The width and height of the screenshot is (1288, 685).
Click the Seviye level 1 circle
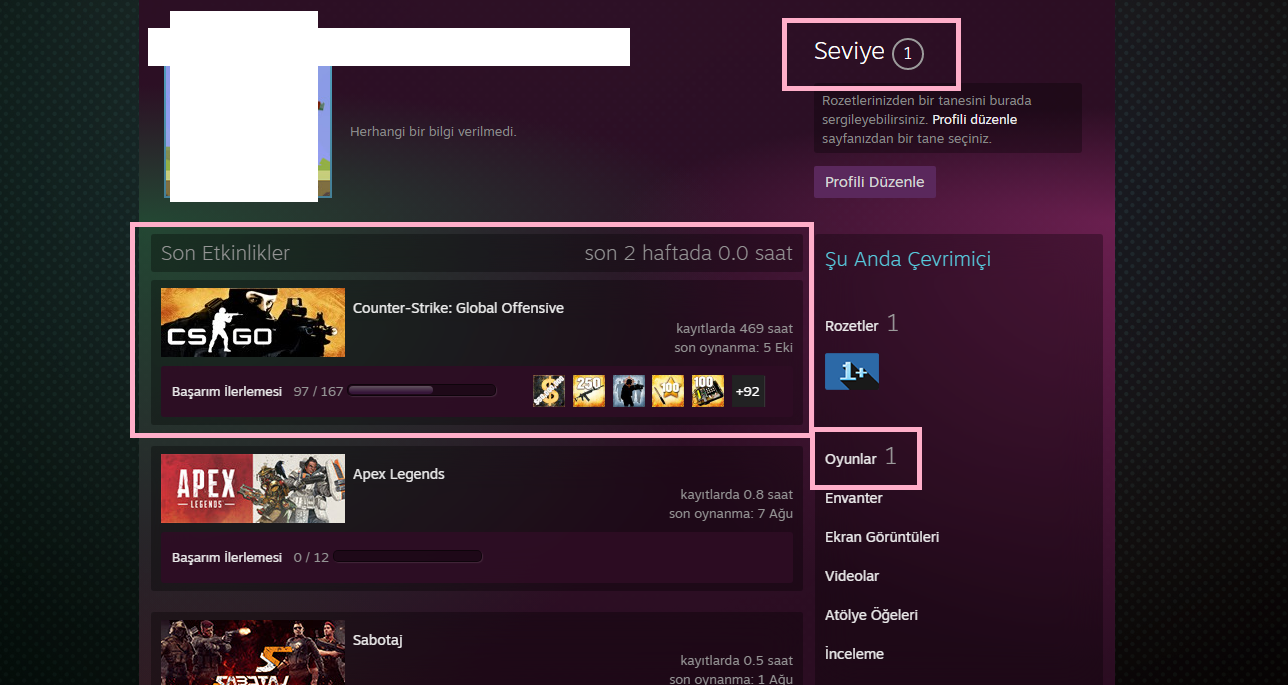click(908, 54)
